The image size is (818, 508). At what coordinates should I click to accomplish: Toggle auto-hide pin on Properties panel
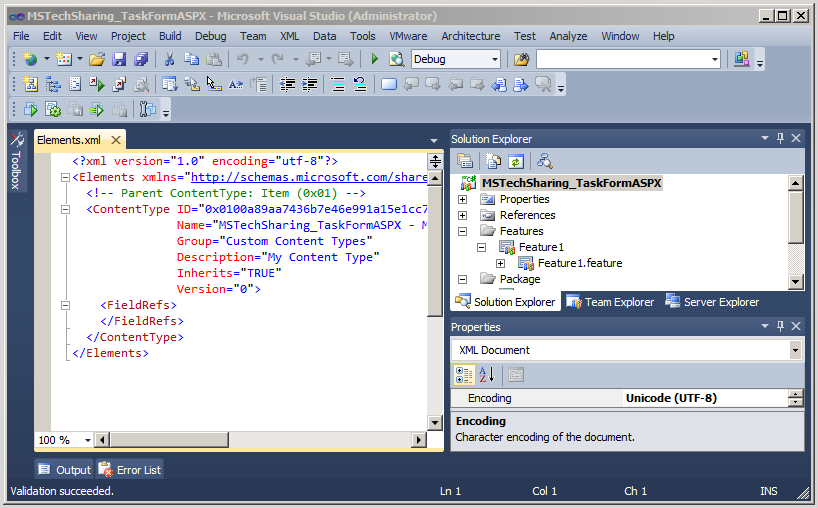[x=780, y=326]
